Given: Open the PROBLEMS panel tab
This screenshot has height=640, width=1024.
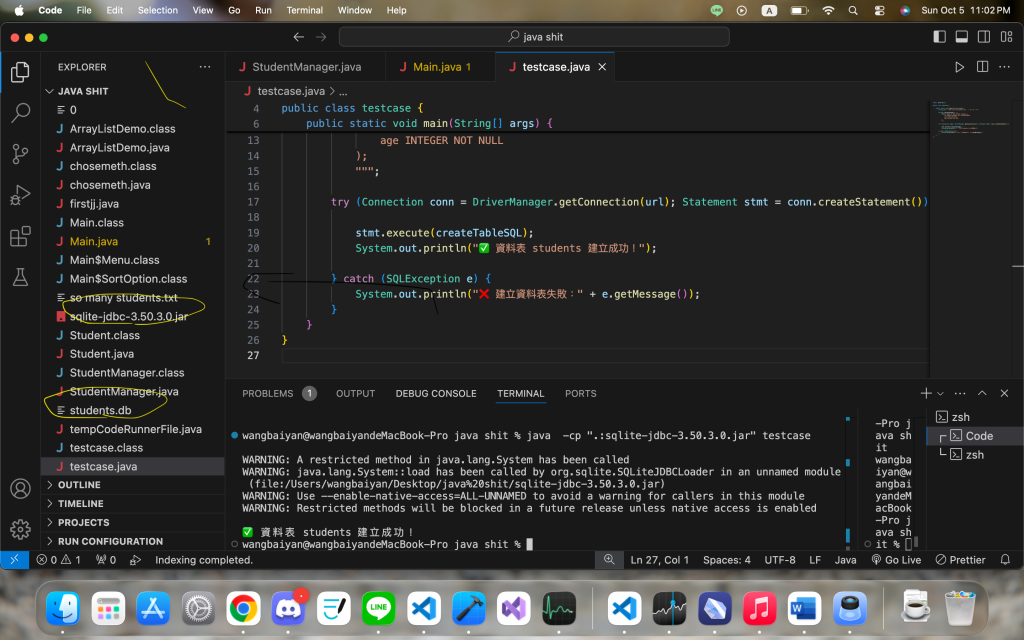Looking at the screenshot, I should click(x=279, y=393).
